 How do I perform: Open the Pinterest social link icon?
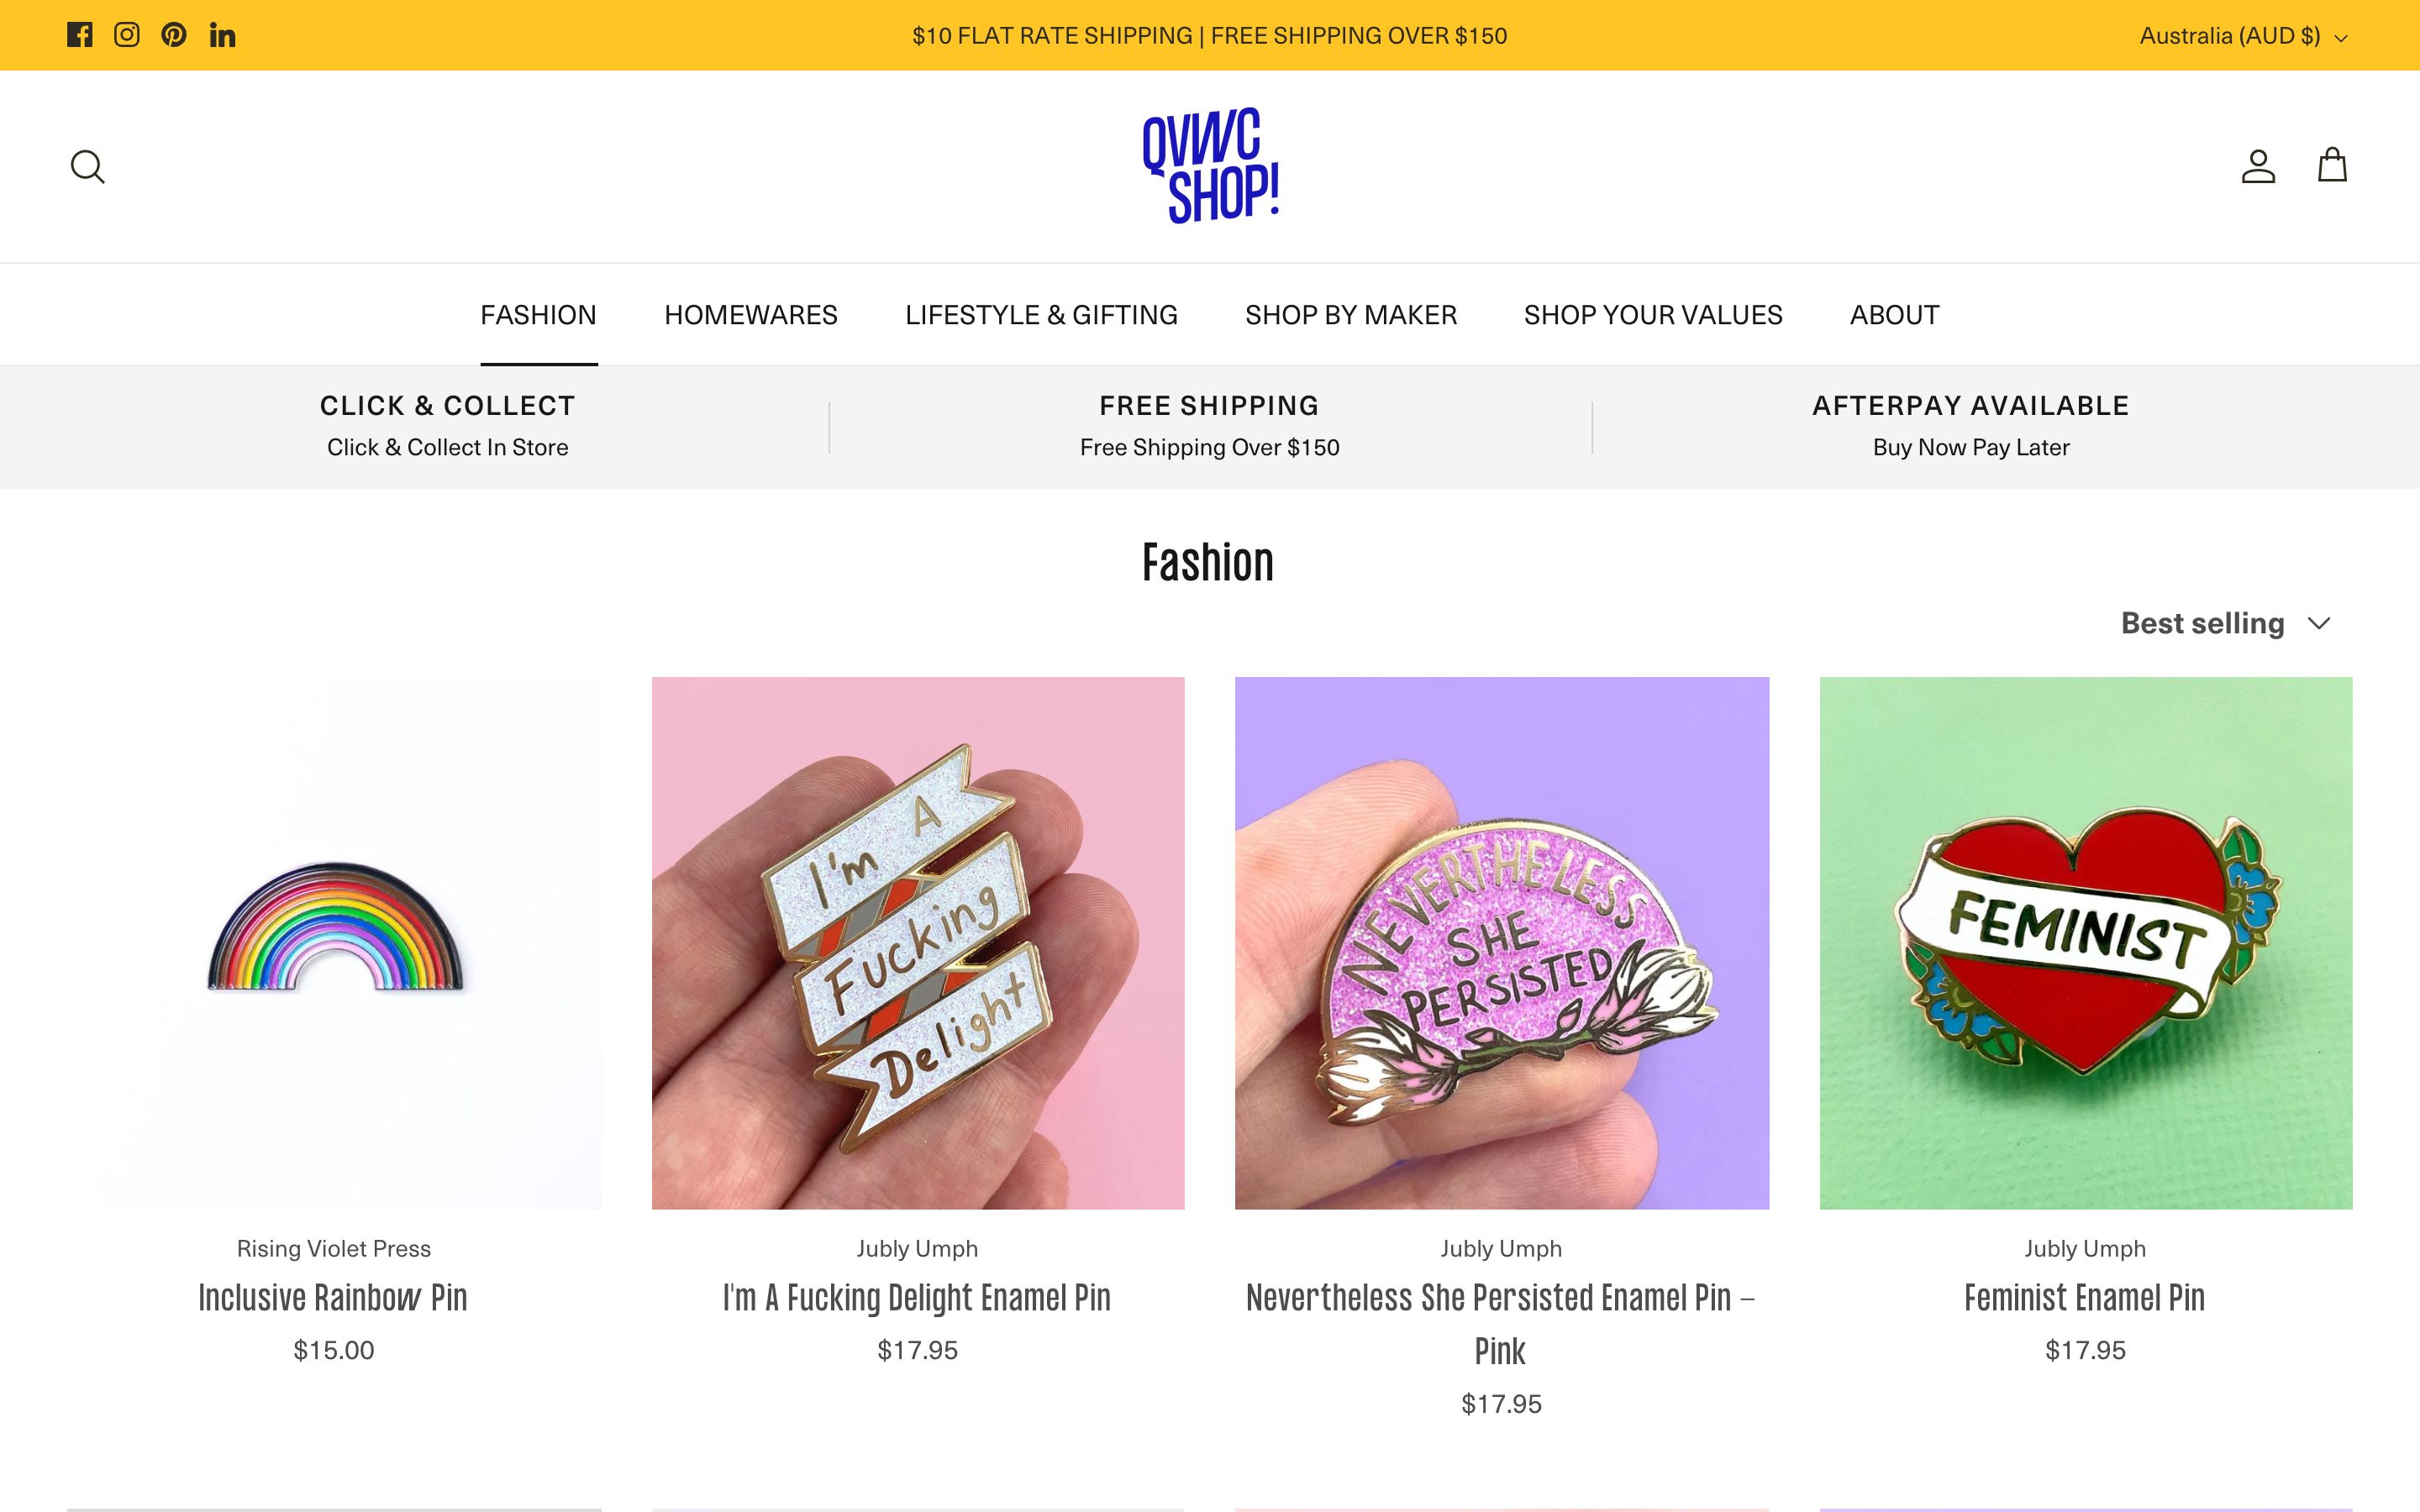174,35
